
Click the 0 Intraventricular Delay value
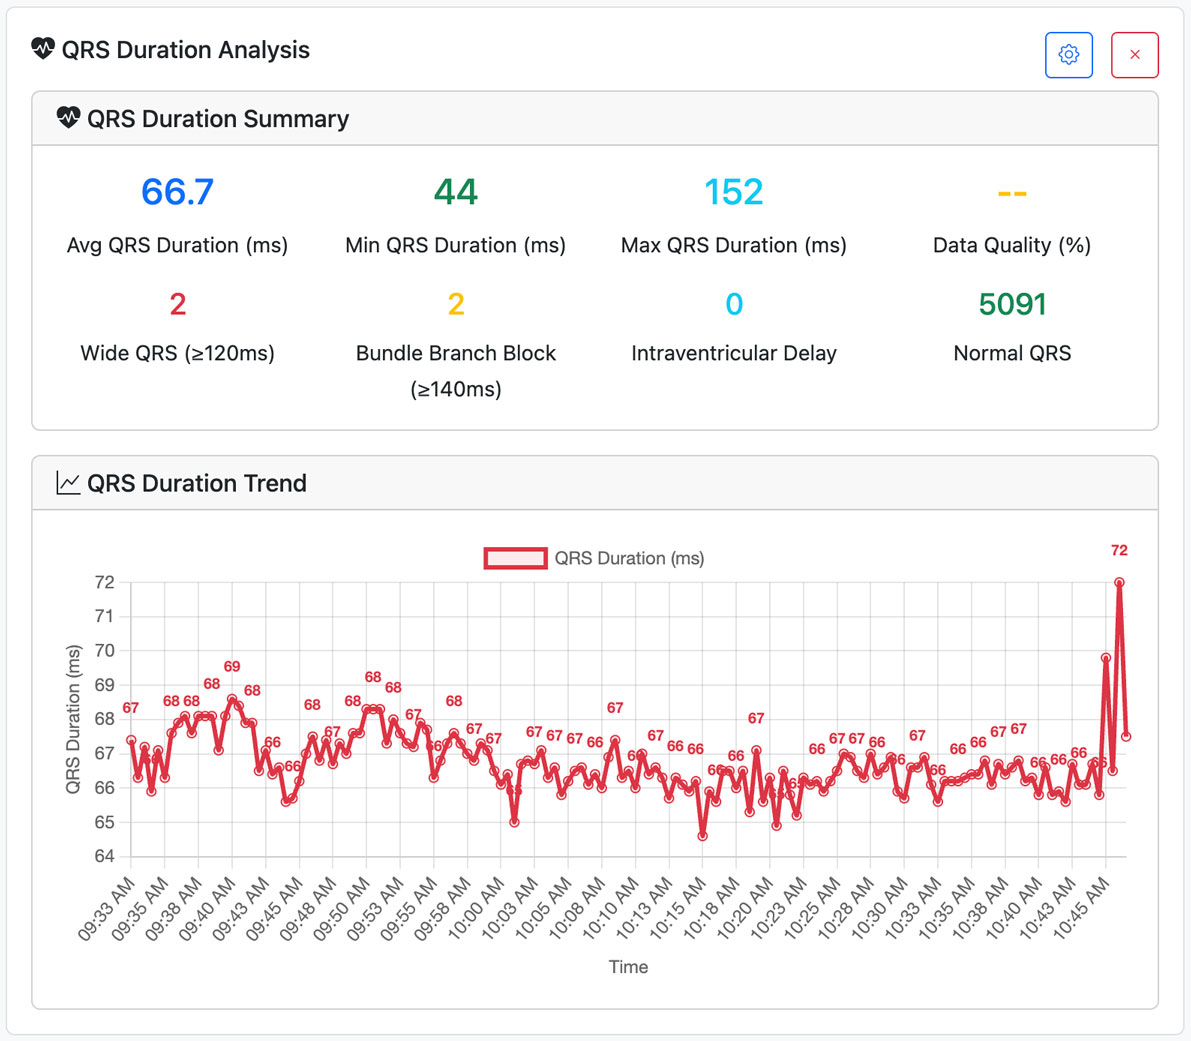(x=734, y=304)
